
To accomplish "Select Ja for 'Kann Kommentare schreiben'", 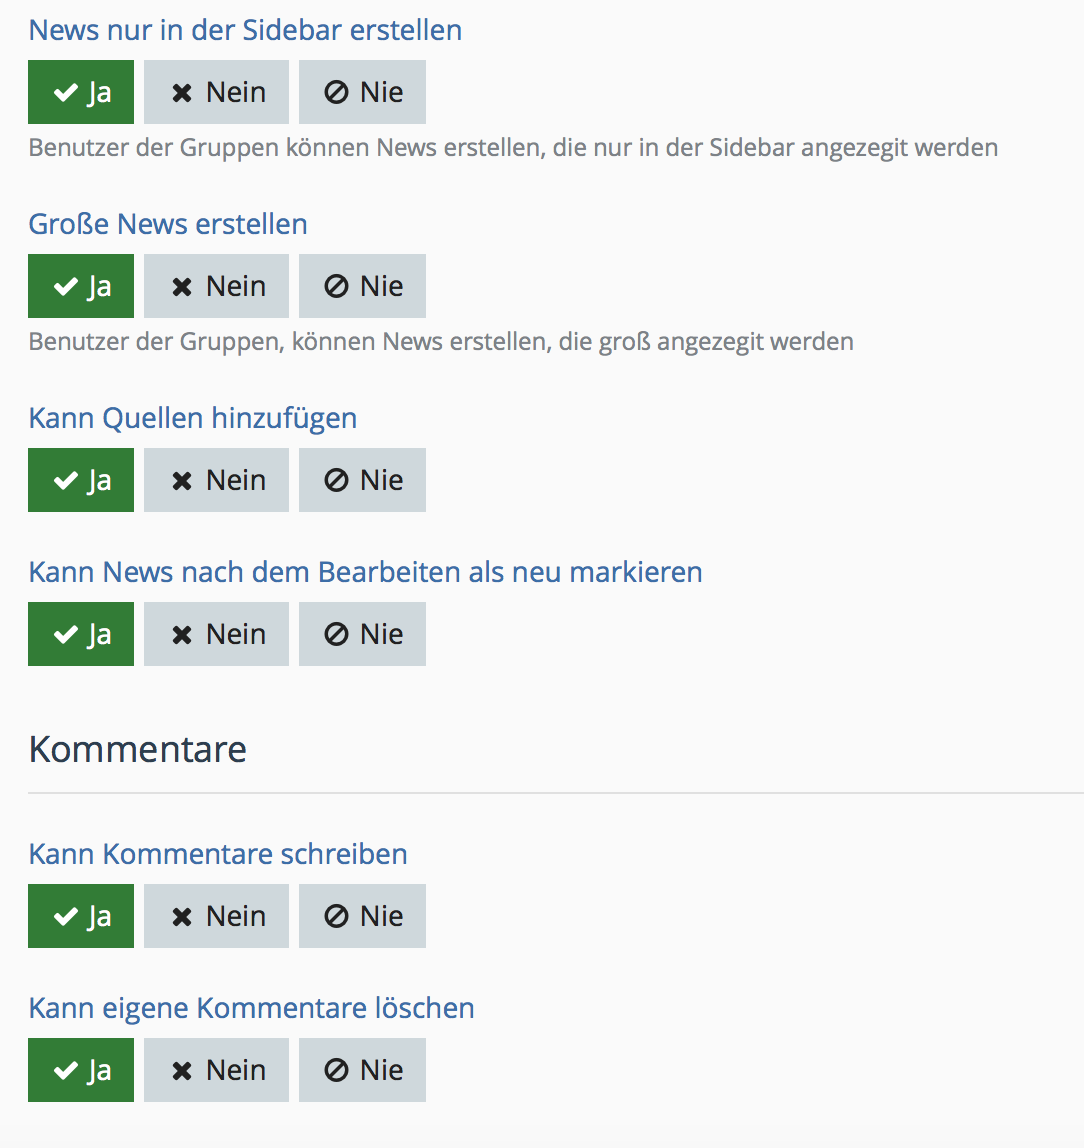I will coord(81,916).
